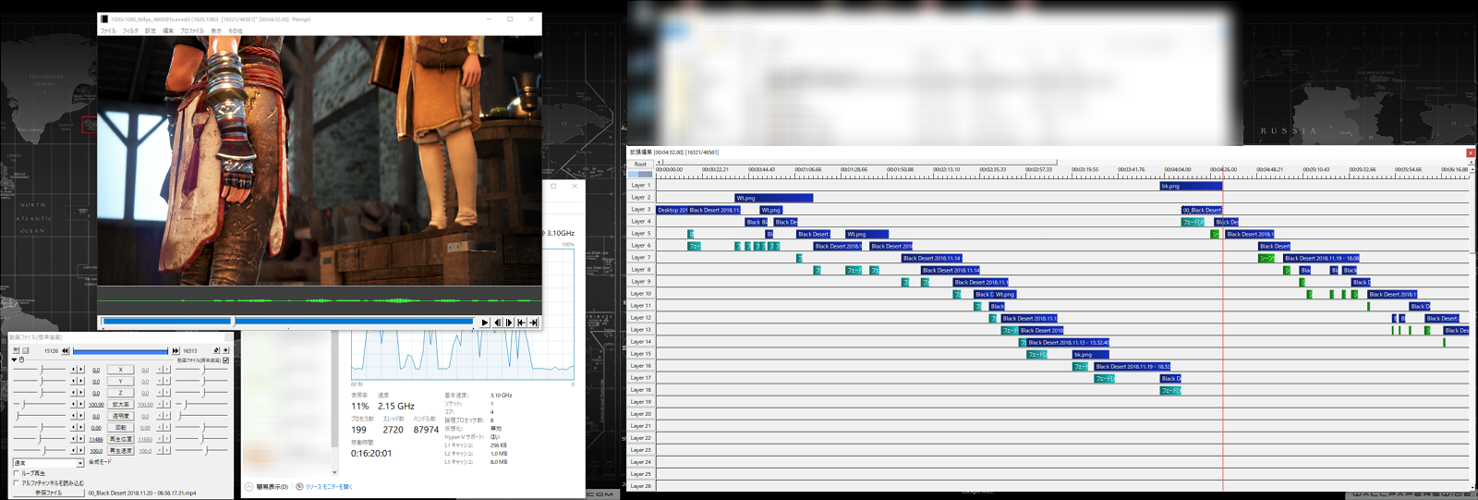The image size is (1478, 500).
Task: Decrease X value with left arrow stepper
Action: tap(73, 370)
